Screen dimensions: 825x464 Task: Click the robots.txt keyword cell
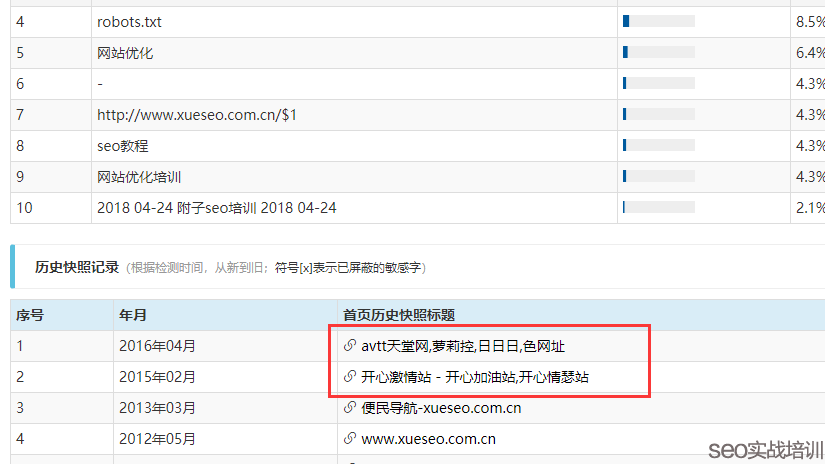(129, 21)
